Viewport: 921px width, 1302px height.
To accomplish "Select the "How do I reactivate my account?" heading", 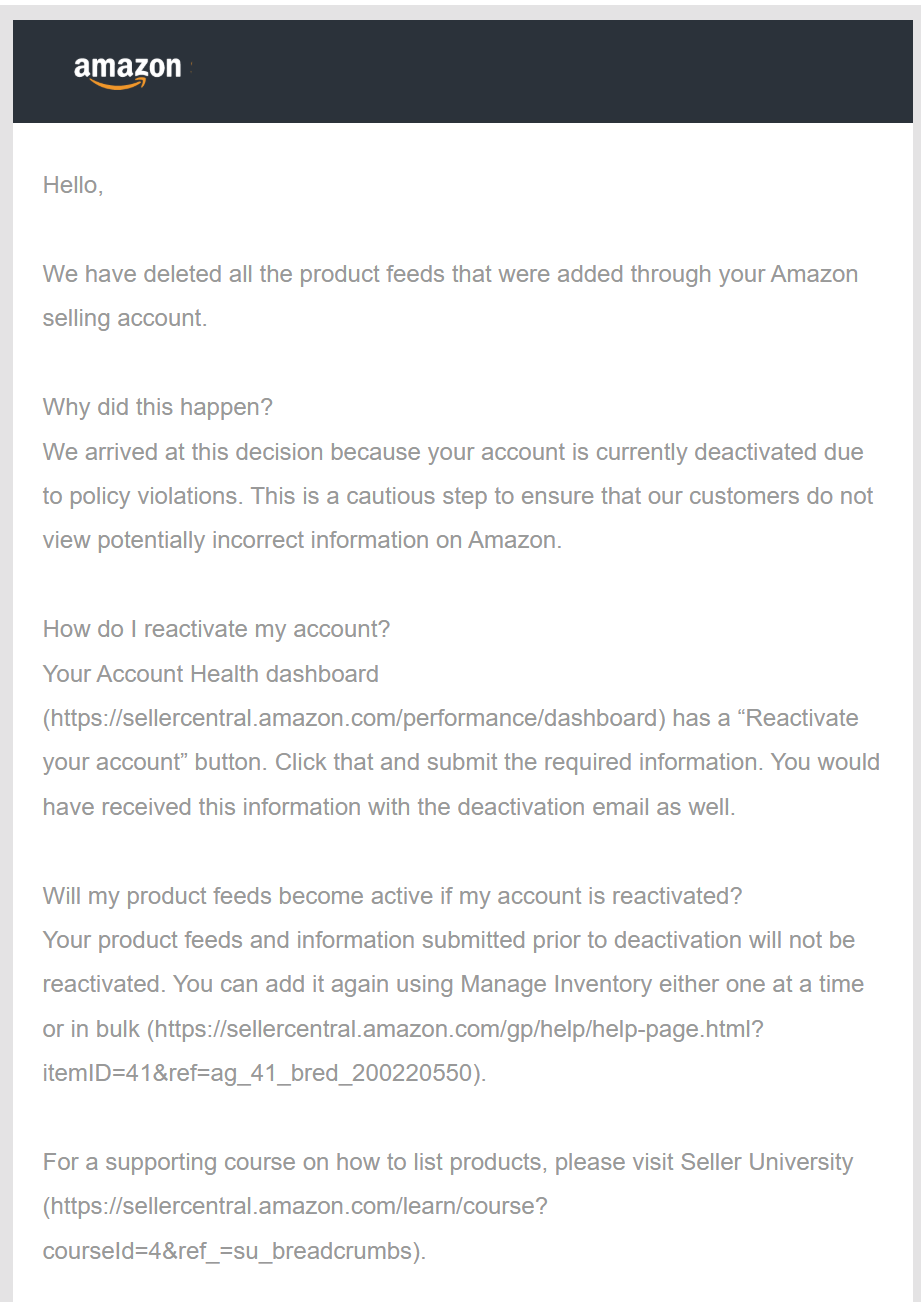I will click(216, 629).
